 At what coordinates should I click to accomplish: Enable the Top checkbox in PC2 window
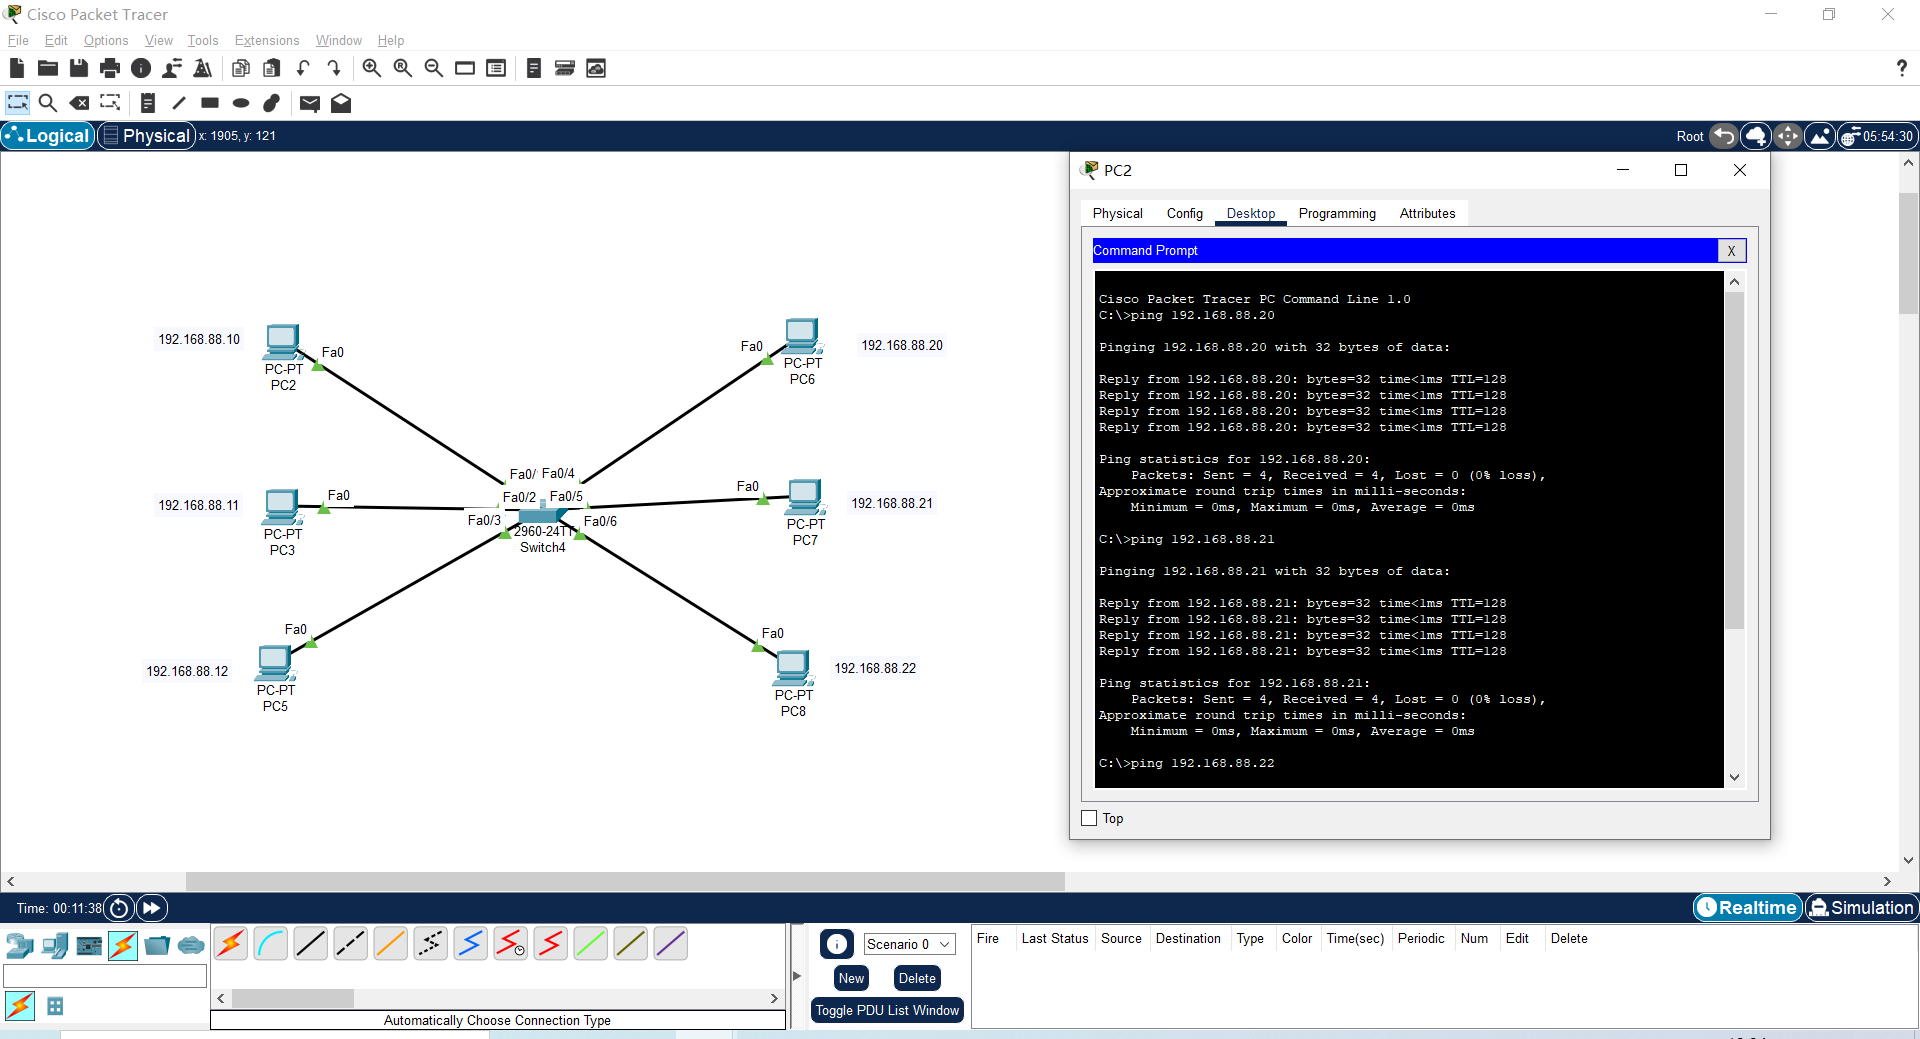(1090, 818)
